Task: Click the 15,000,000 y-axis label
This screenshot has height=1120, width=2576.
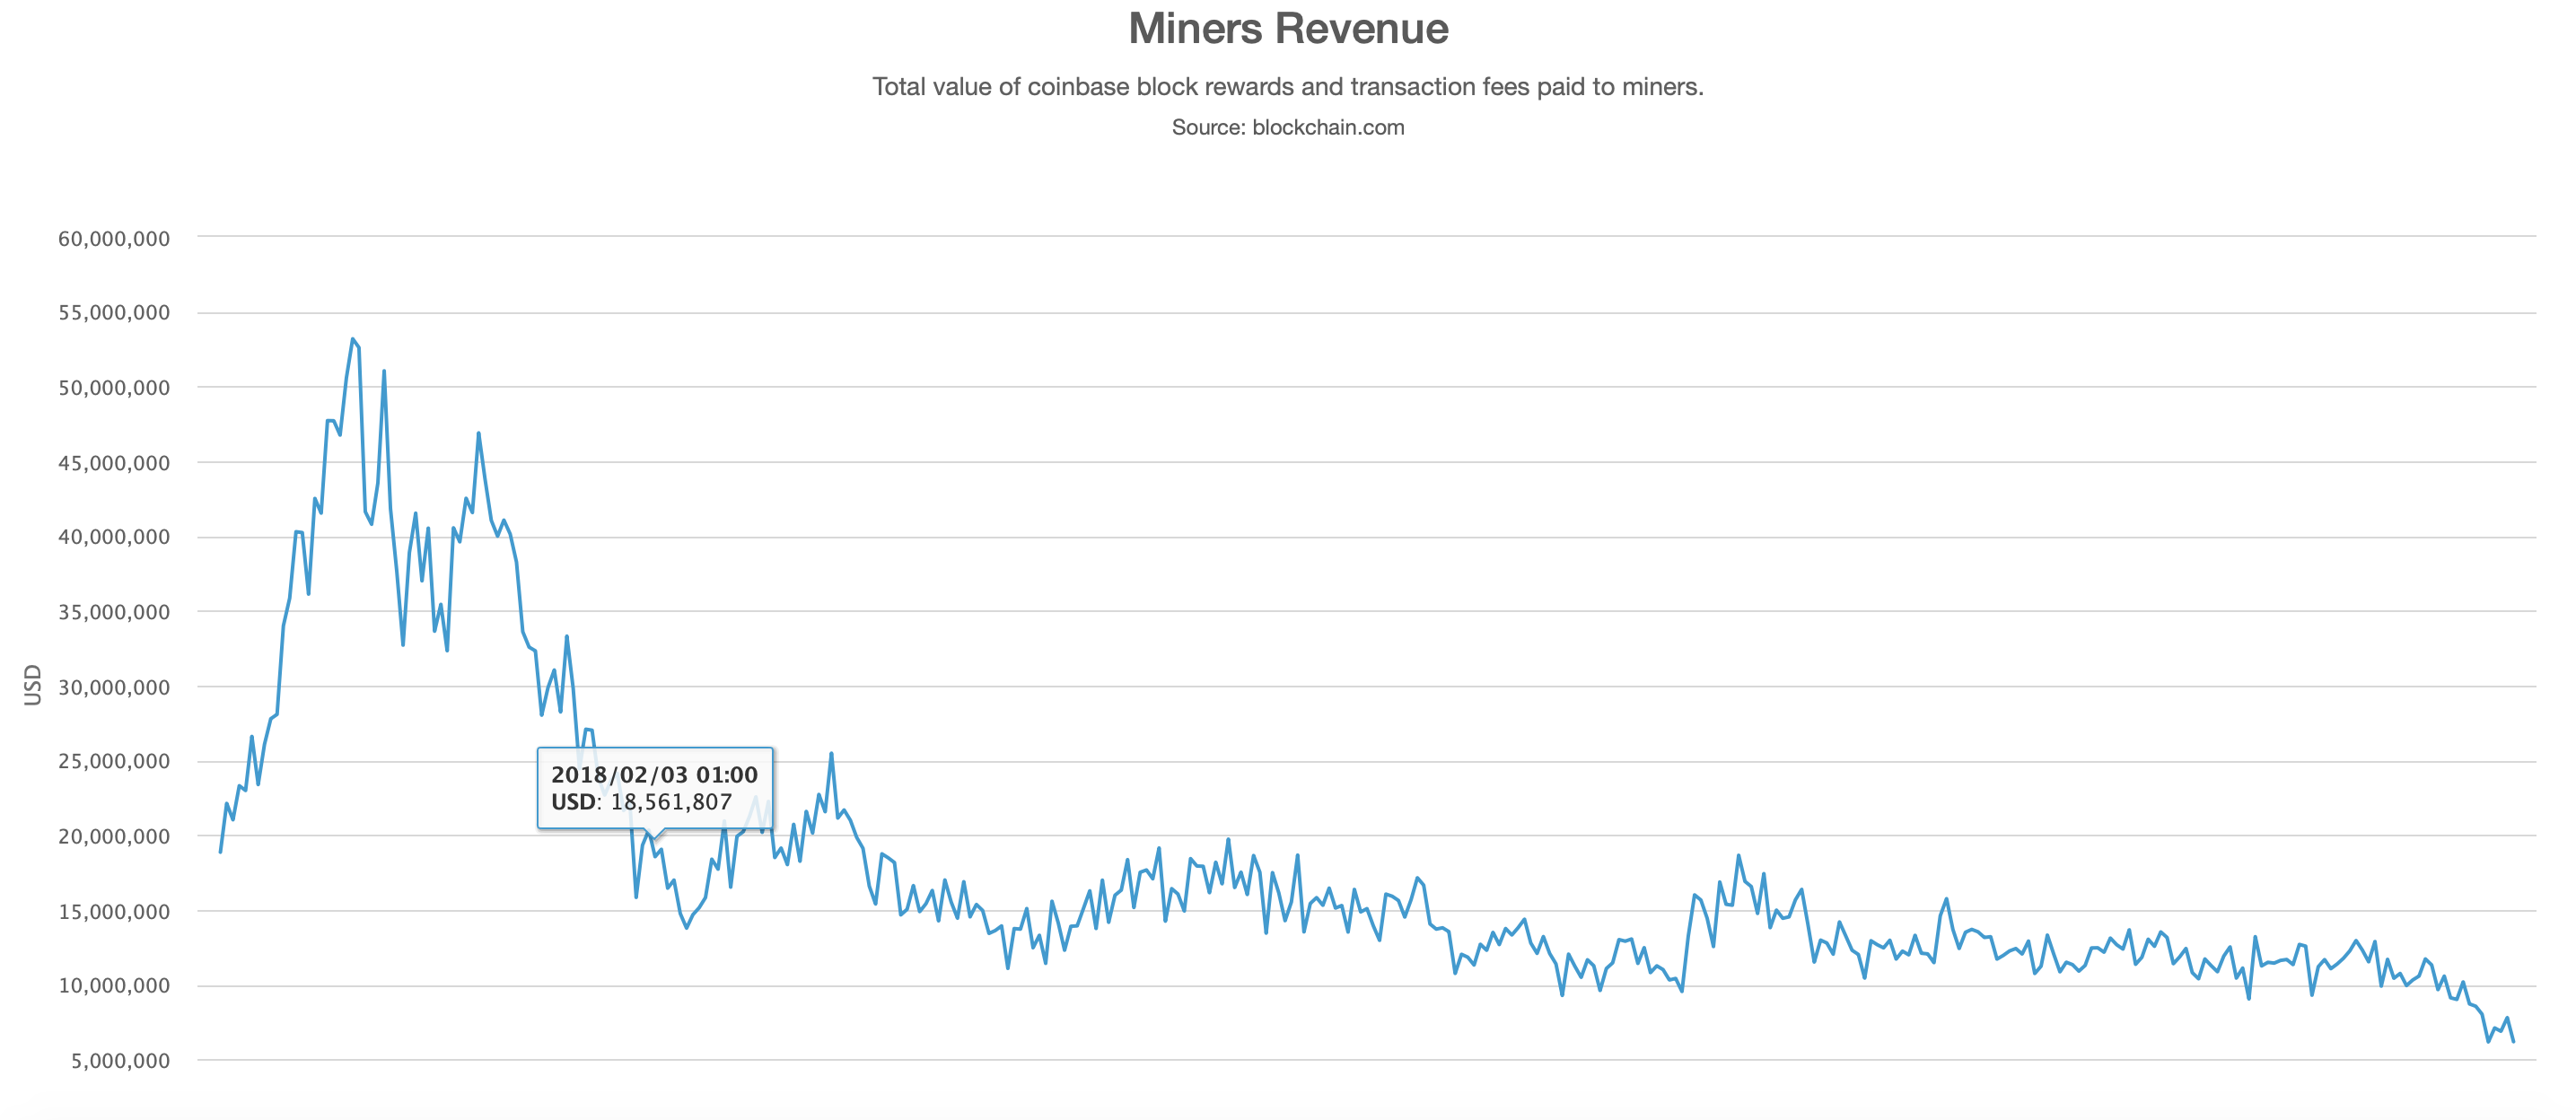Action: coord(114,911)
